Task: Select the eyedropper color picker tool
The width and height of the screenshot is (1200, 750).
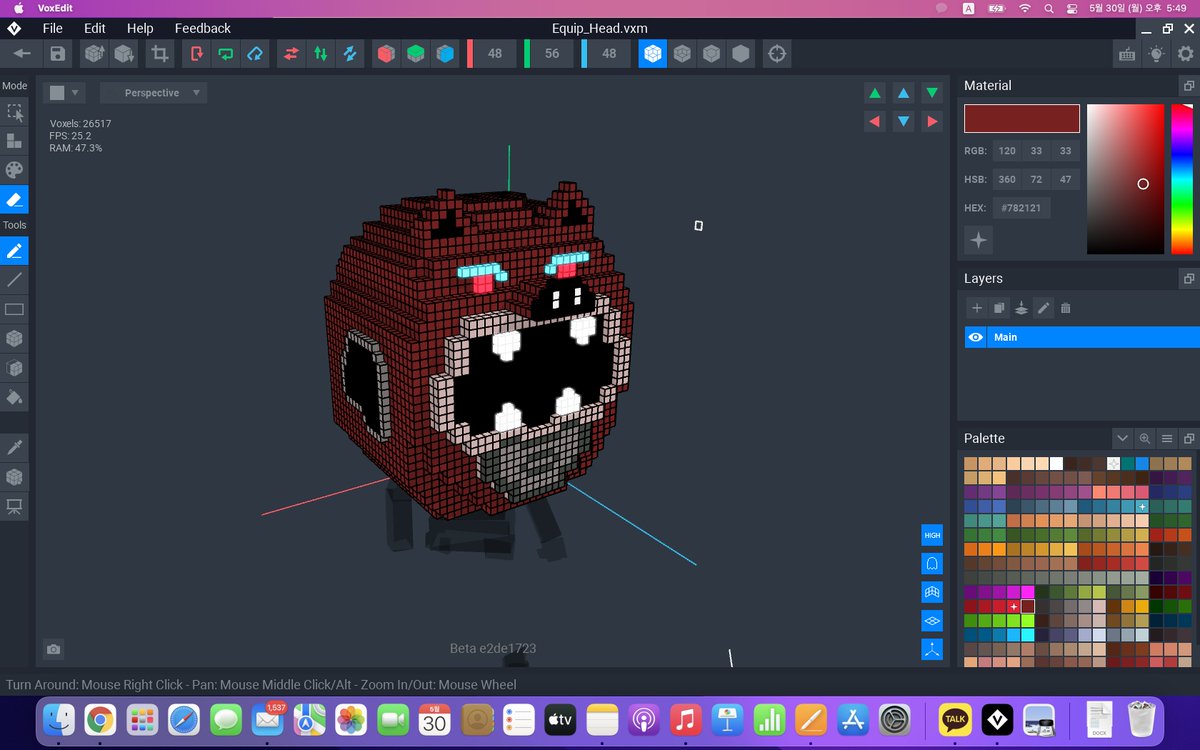Action: click(x=14, y=446)
